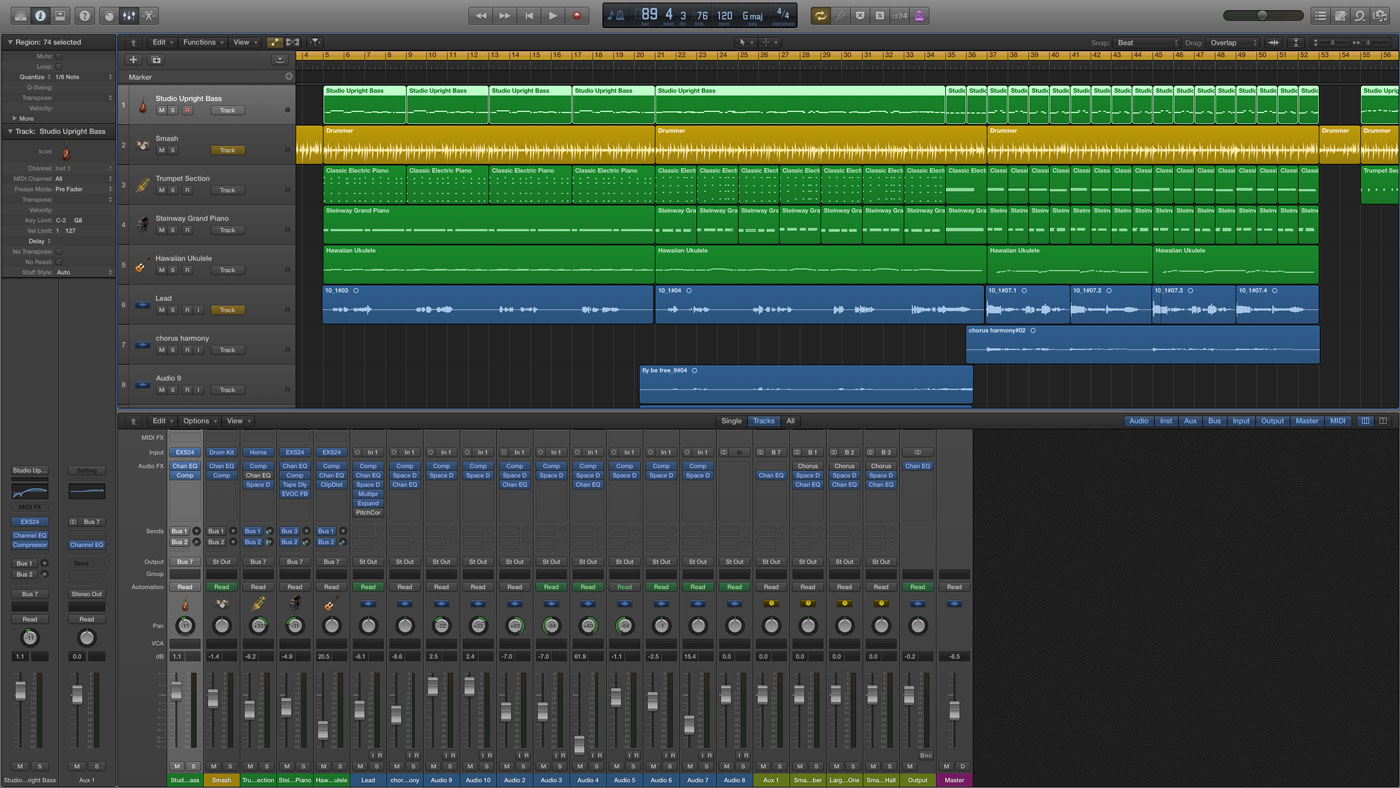
Task: Adjust the master volume slider in control bar
Action: pyautogui.click(x=1262, y=16)
